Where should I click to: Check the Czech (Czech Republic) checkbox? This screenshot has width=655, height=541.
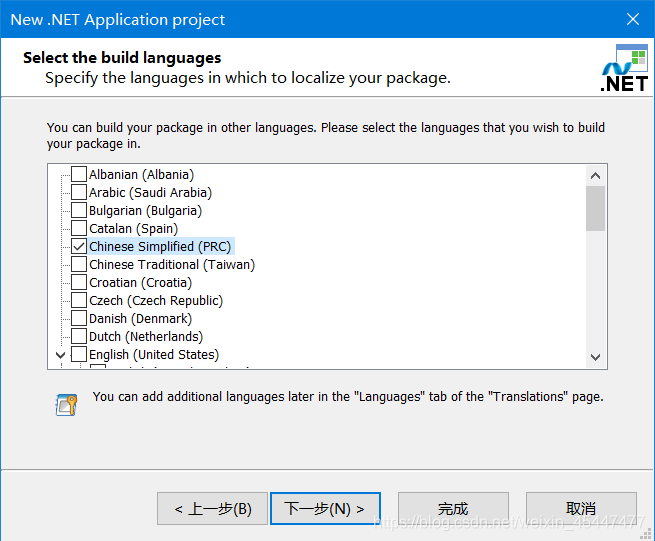(x=79, y=300)
